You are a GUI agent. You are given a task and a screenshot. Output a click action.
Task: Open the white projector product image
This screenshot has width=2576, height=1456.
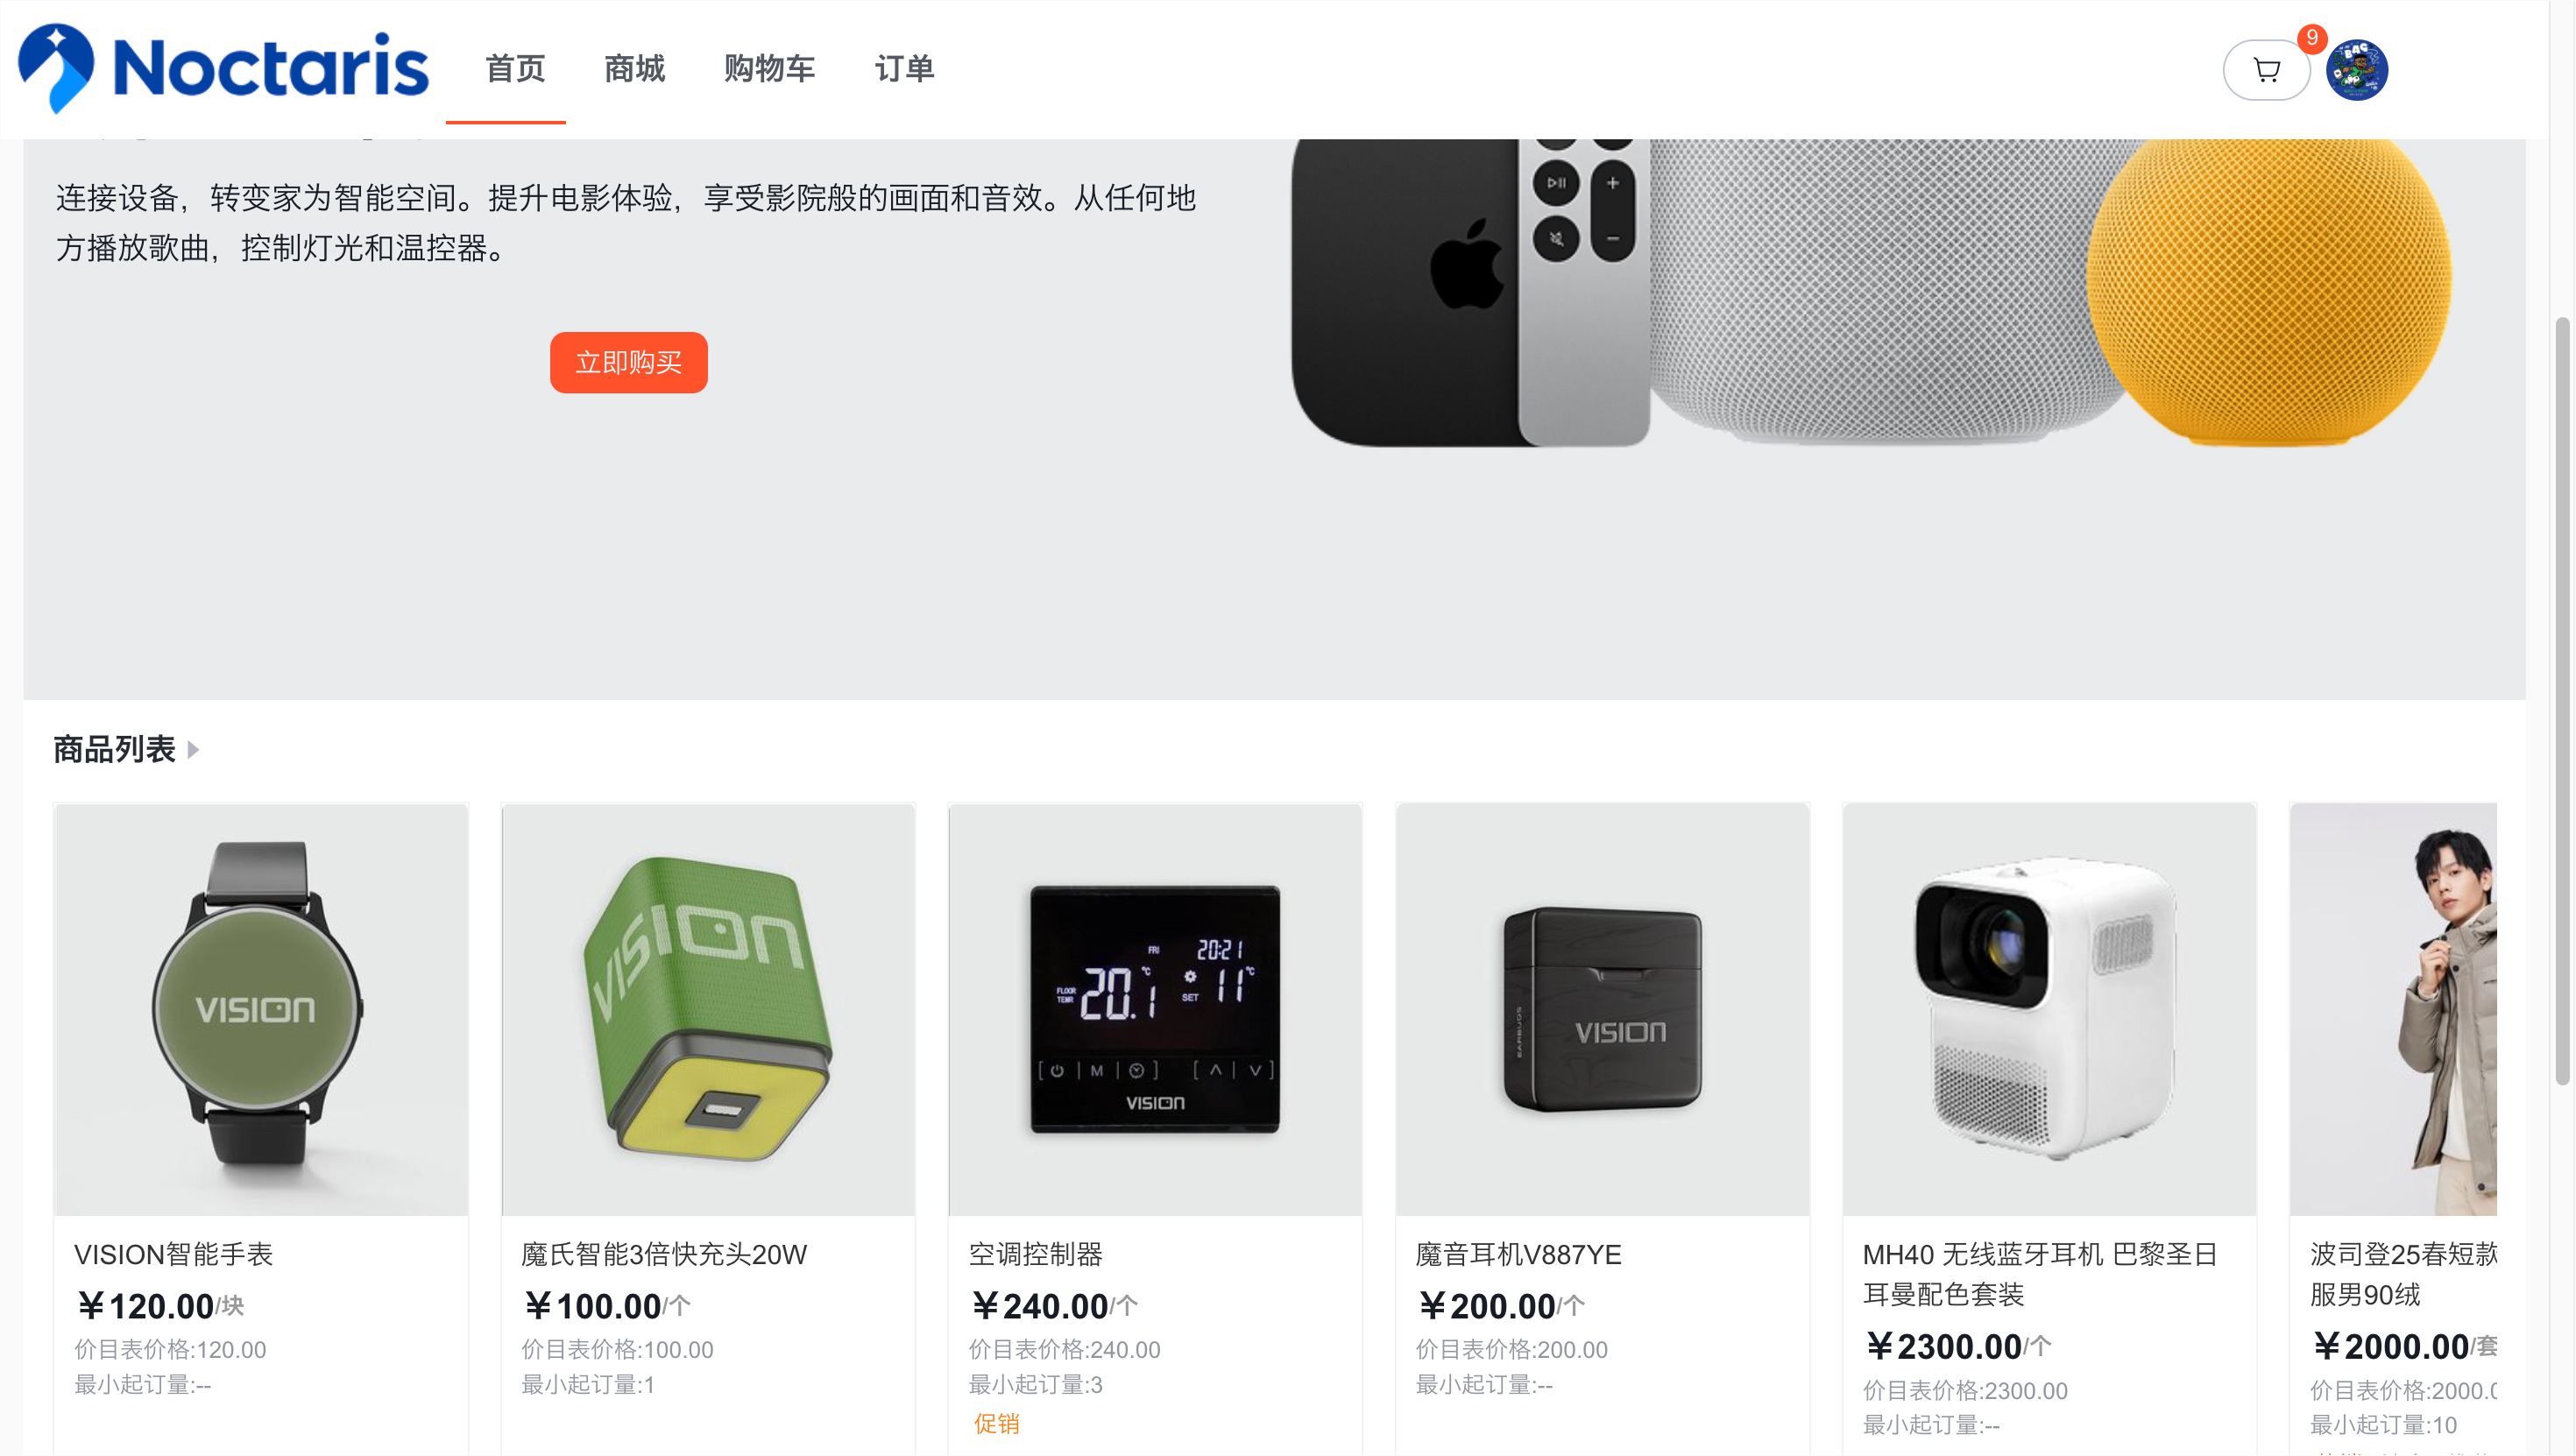pos(2049,1009)
